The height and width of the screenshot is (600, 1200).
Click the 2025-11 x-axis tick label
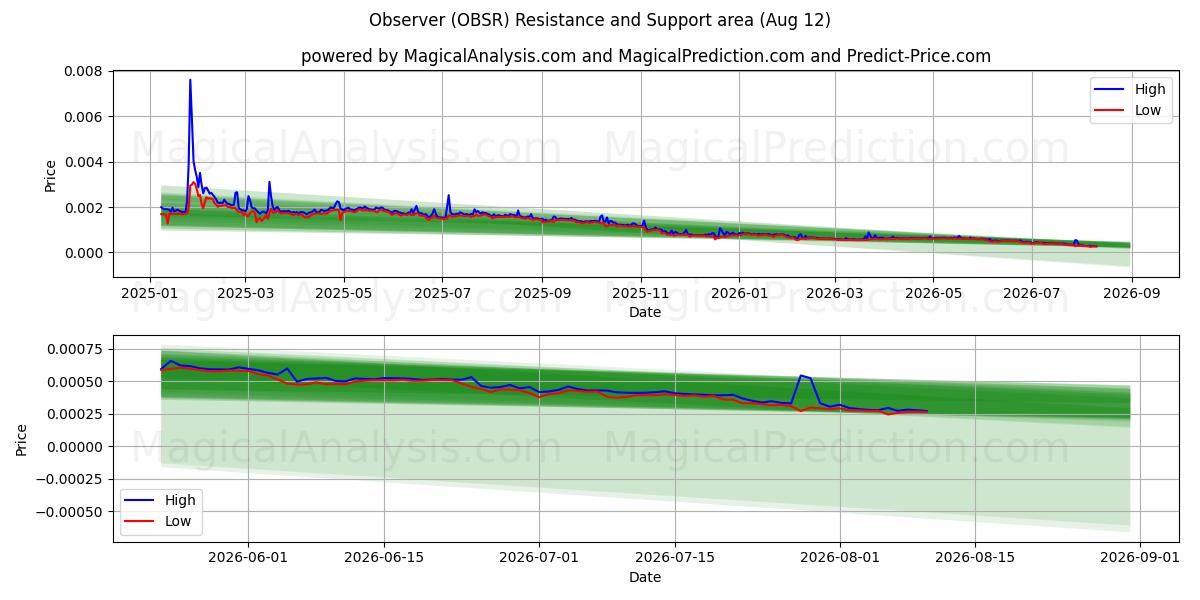(641, 293)
